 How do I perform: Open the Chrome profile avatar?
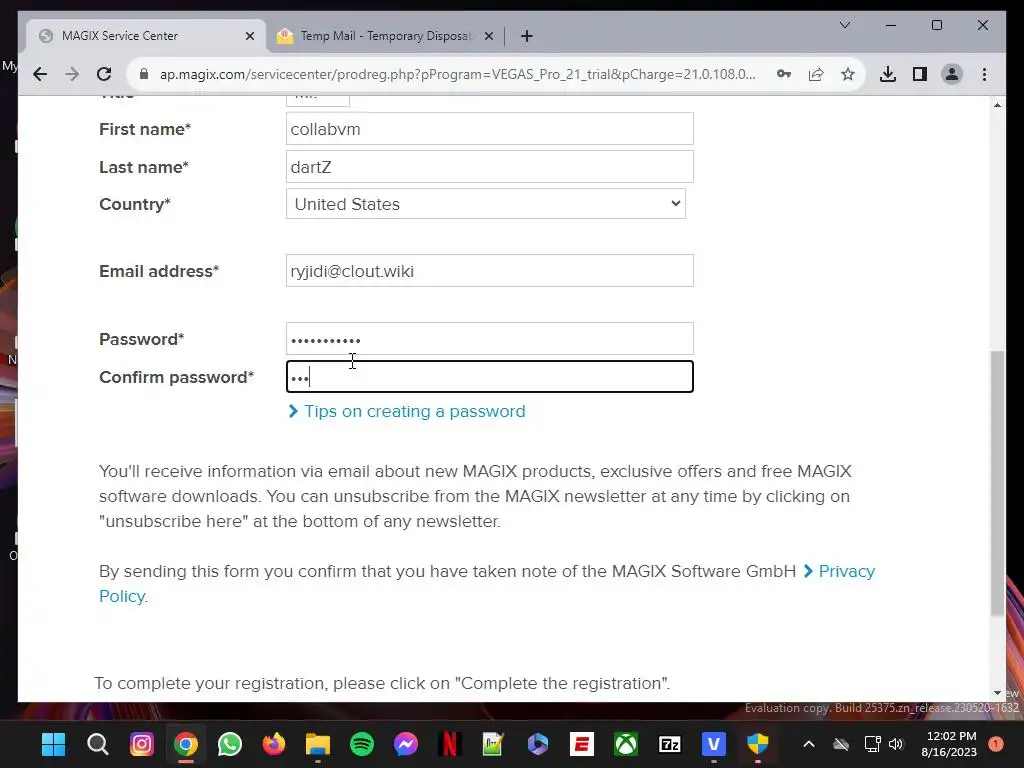point(952,74)
